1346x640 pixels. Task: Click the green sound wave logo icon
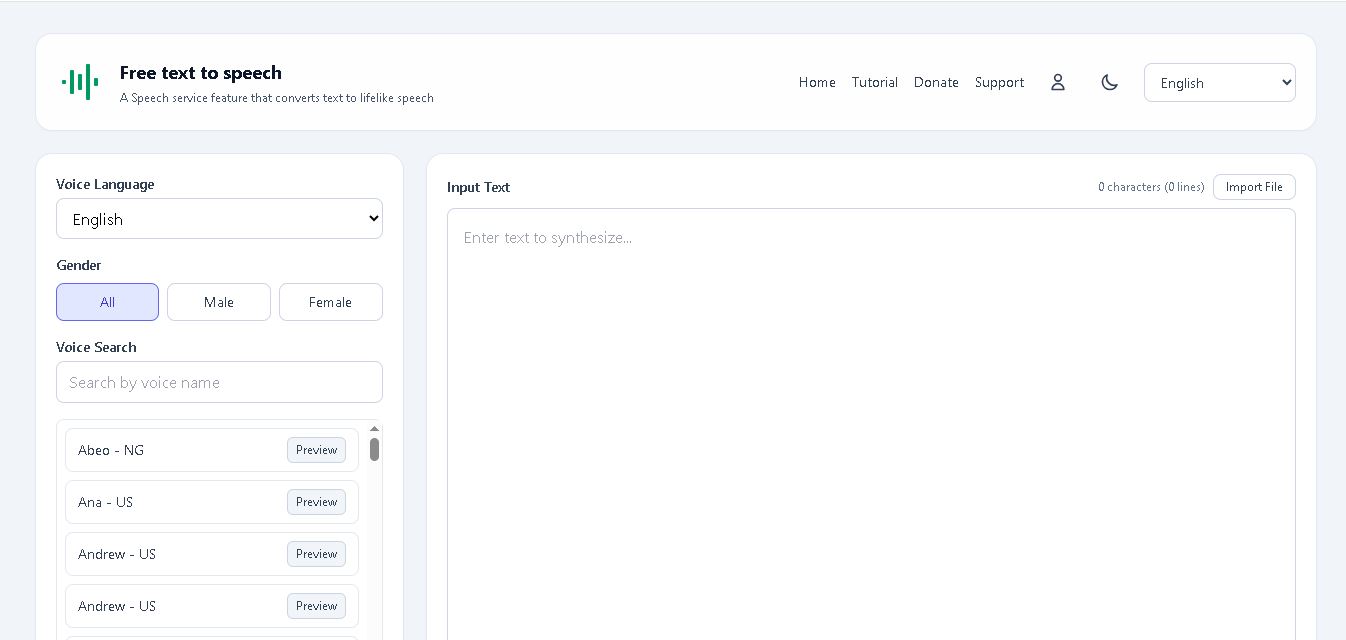click(x=80, y=82)
